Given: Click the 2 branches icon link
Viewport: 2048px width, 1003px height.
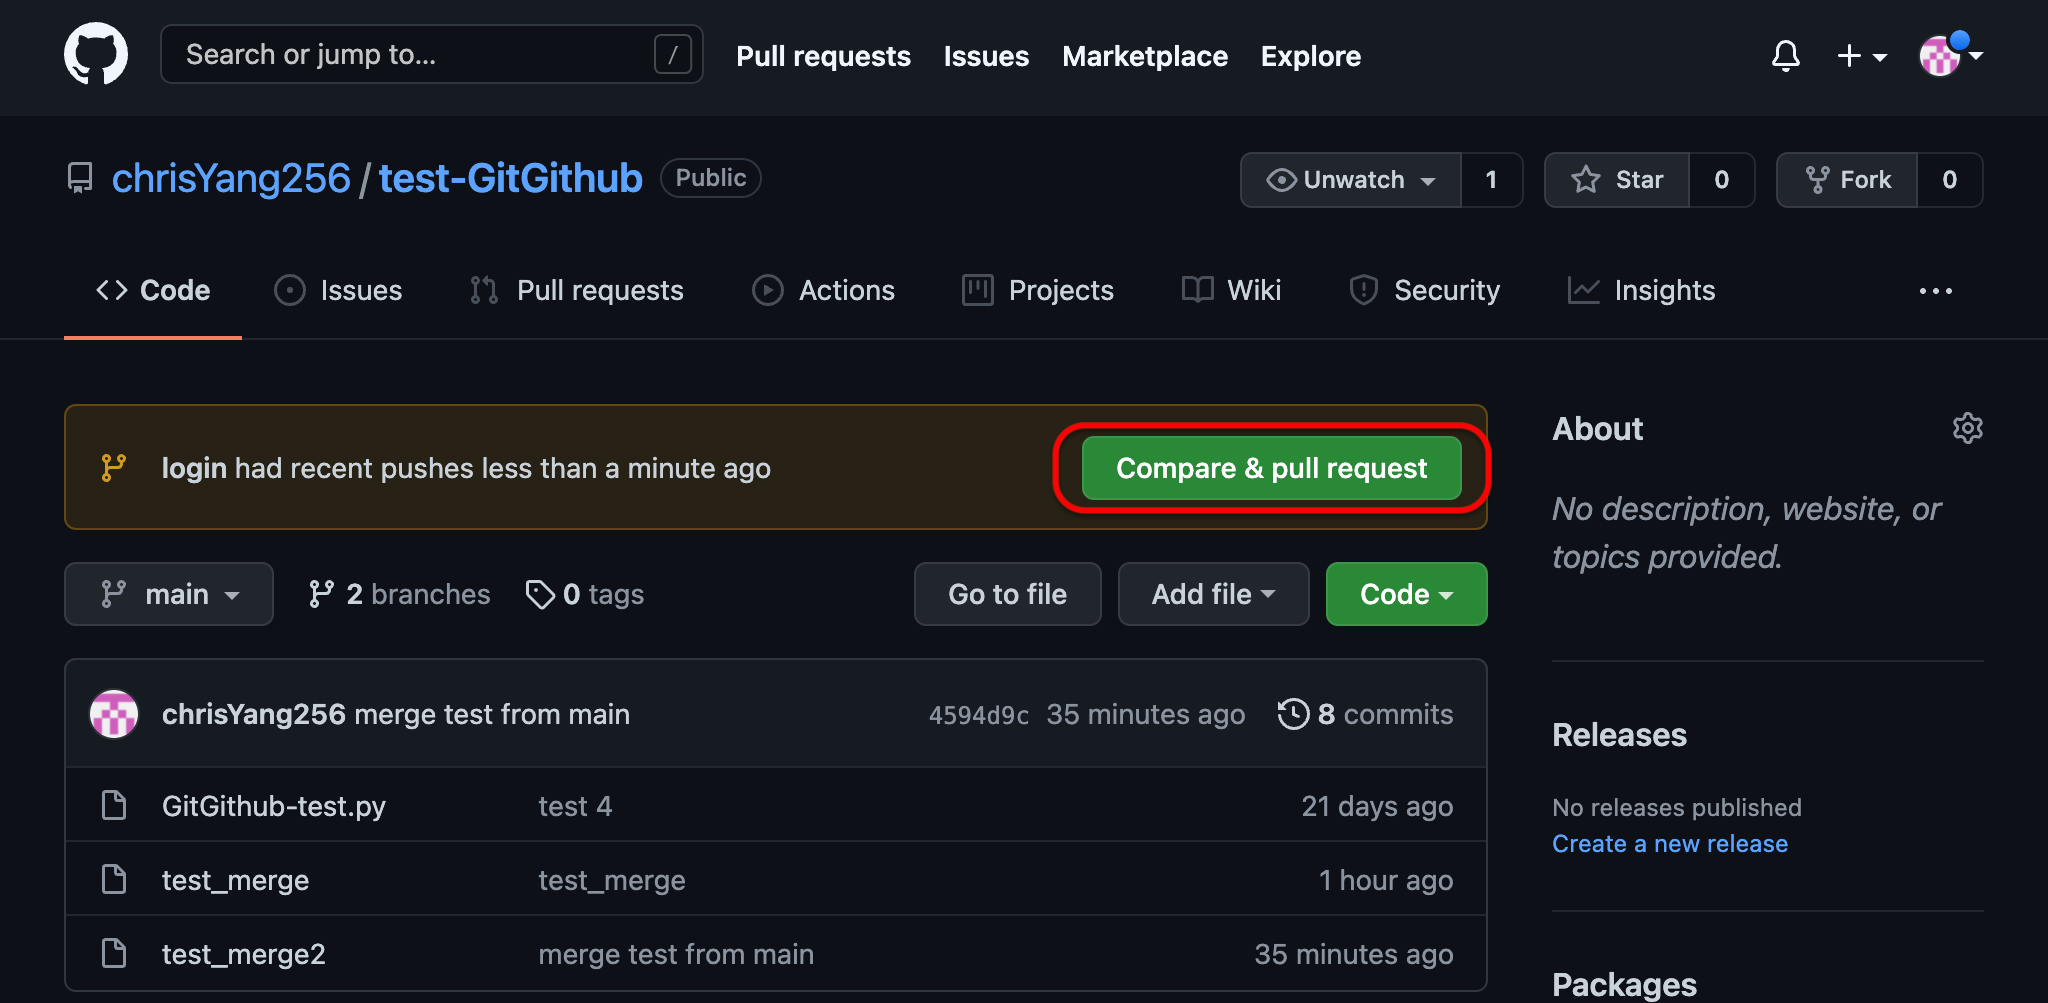Looking at the screenshot, I should (x=321, y=594).
